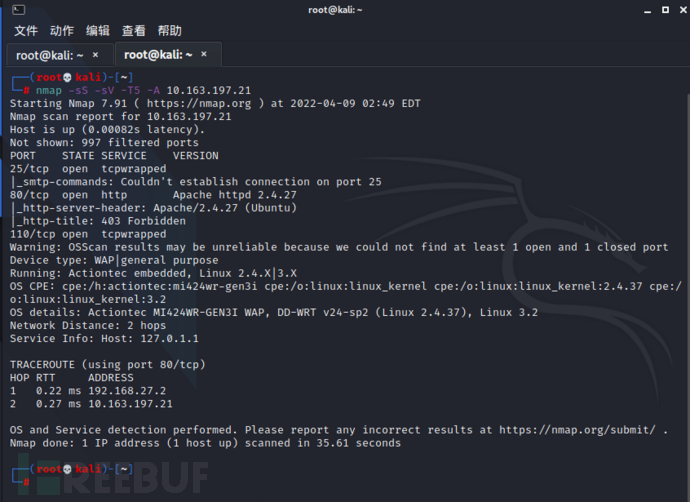Maximize the terminal window
Image resolution: width=690 pixels, height=502 pixels.
pos(665,10)
